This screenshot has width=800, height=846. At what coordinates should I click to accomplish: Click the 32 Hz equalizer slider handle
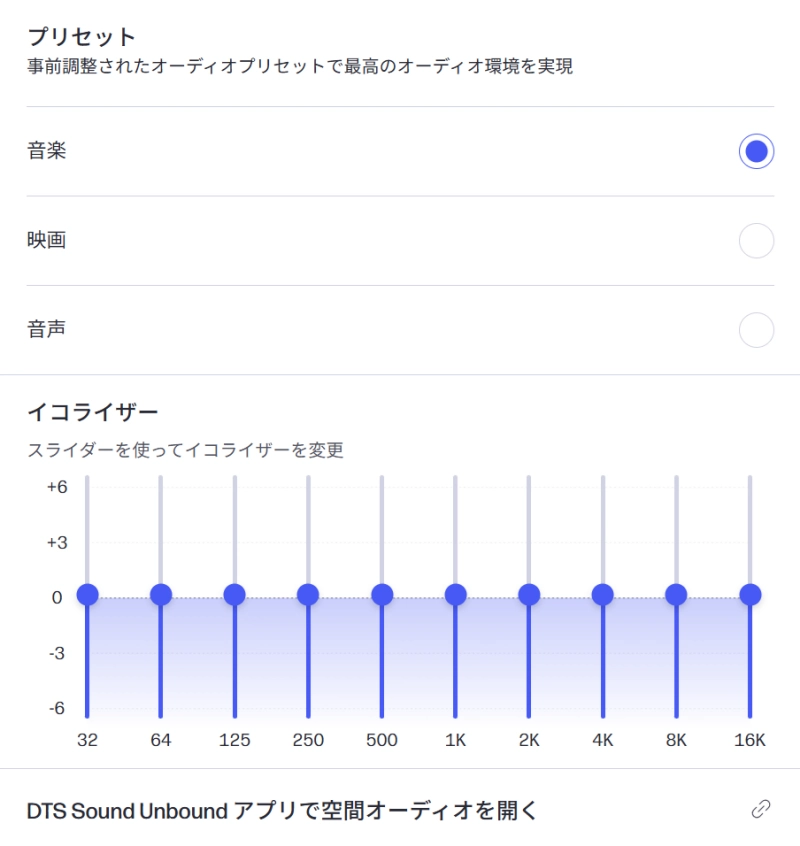point(87,594)
